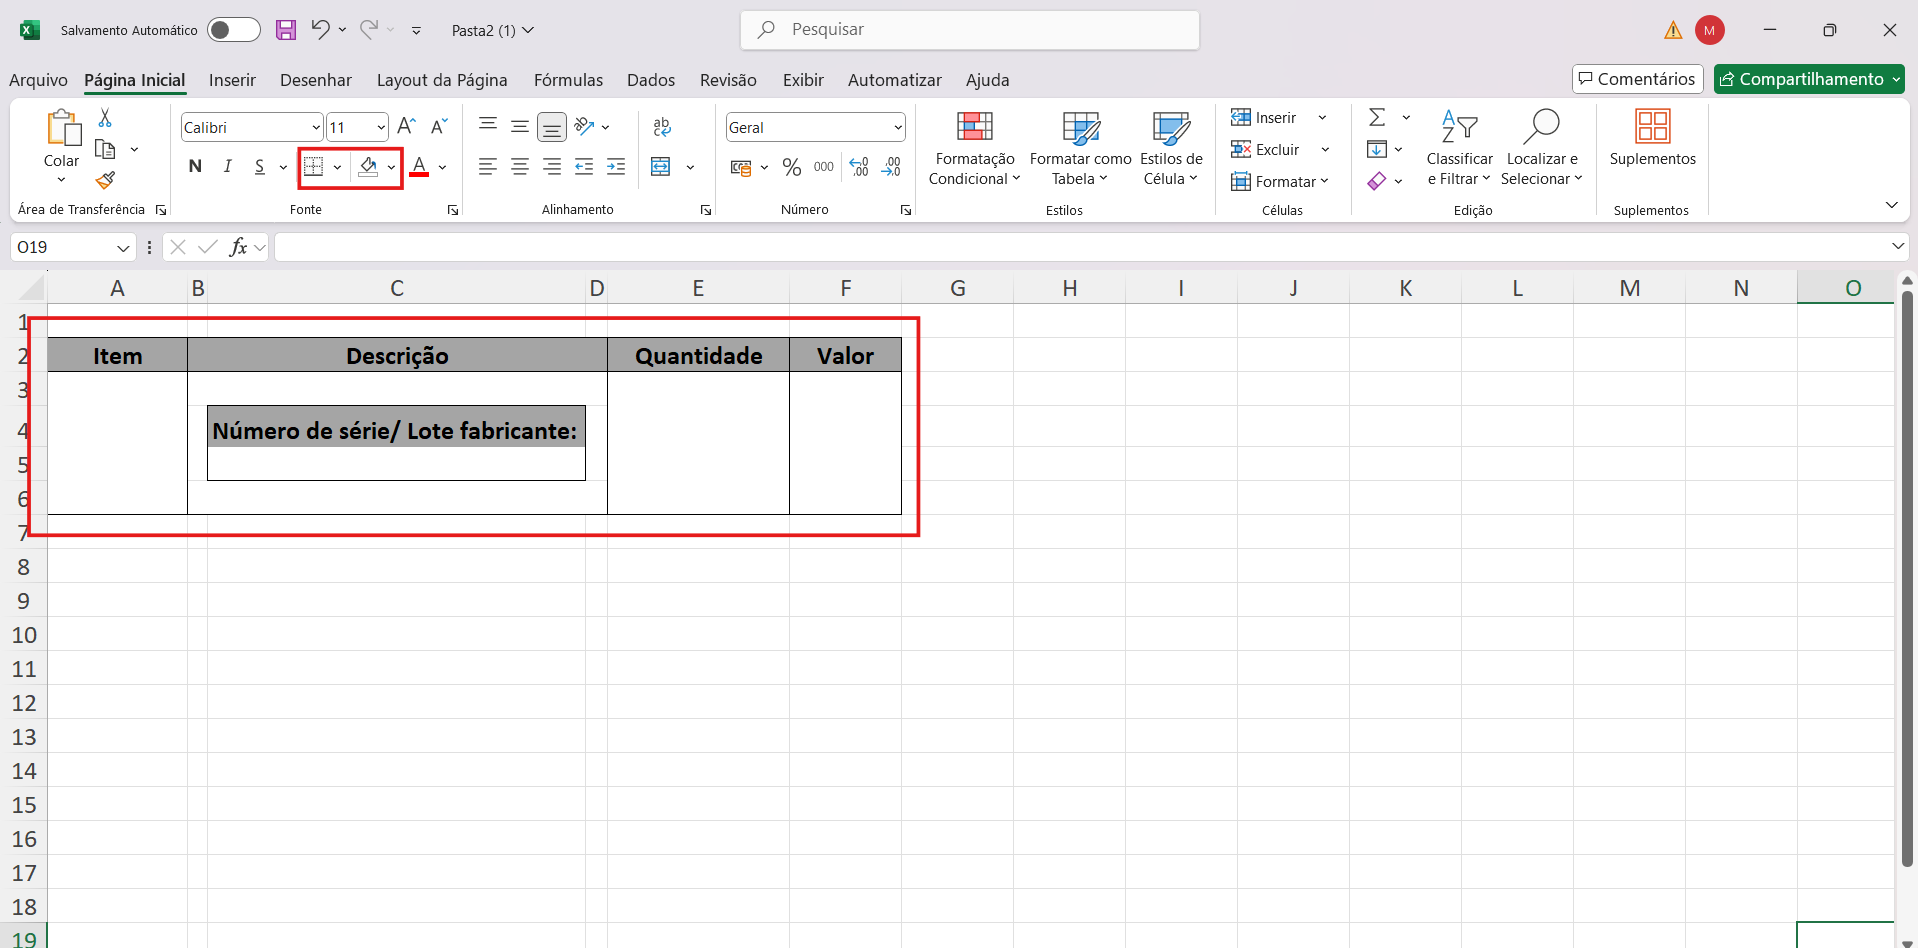1918x948 pixels.
Task: Open the Localizar e Selecionar menu
Action: pos(1542,148)
